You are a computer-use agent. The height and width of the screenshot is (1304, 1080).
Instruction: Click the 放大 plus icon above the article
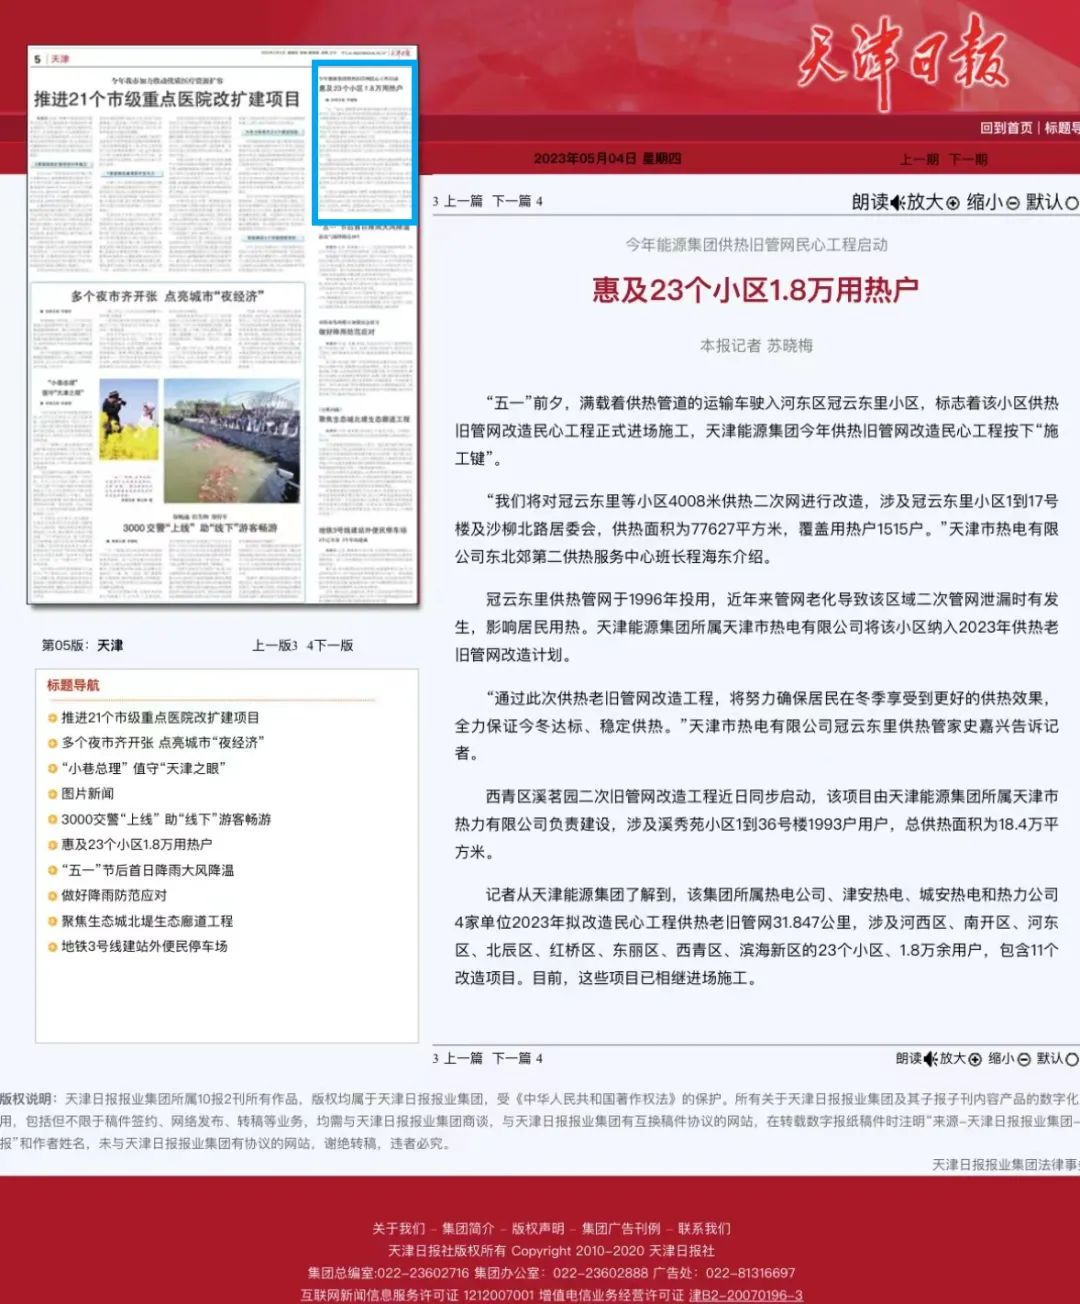coord(952,202)
